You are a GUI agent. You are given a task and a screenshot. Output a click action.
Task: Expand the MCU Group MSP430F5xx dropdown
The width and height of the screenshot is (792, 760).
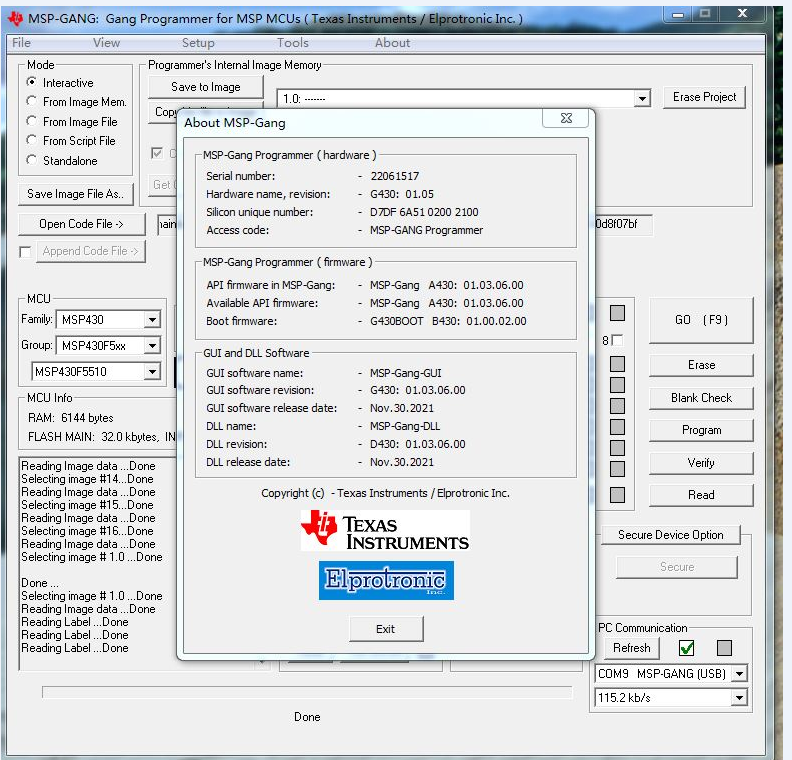tap(152, 346)
